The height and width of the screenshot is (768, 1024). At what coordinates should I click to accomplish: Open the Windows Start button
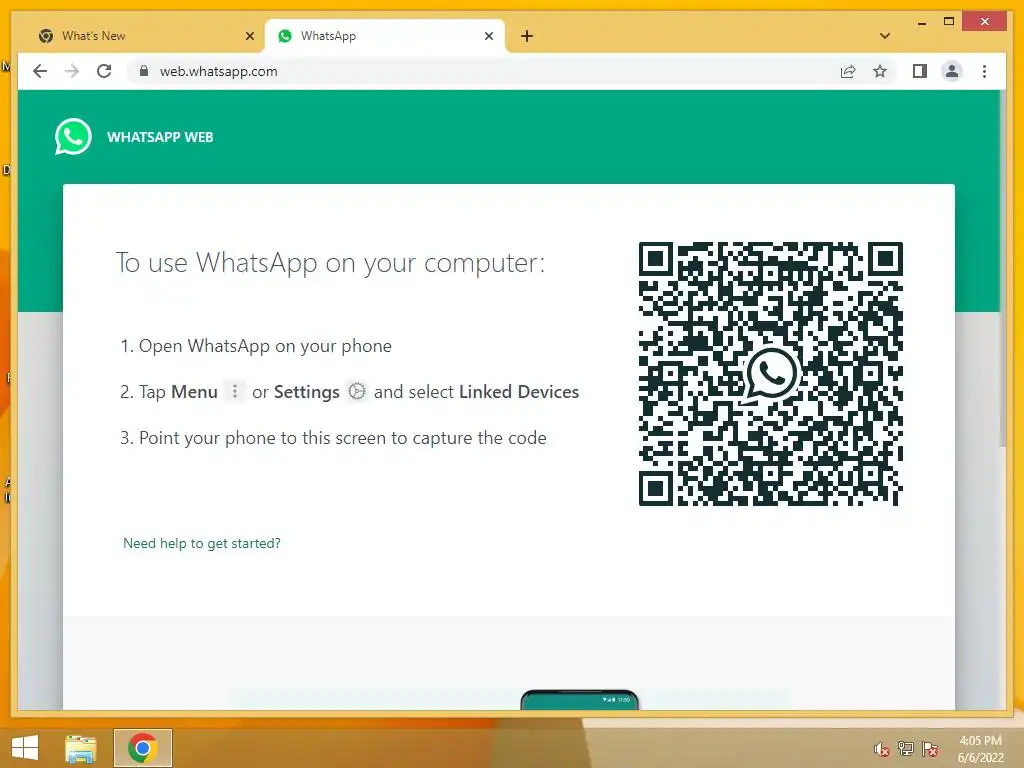coord(25,748)
